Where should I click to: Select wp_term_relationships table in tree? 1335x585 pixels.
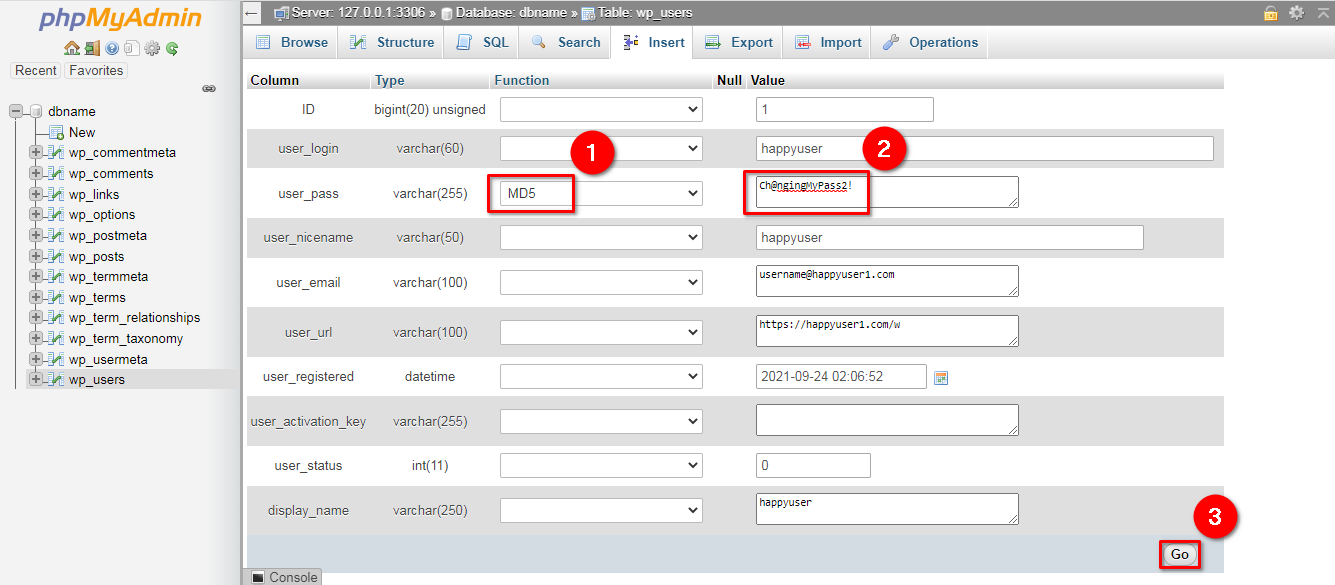pos(134,317)
